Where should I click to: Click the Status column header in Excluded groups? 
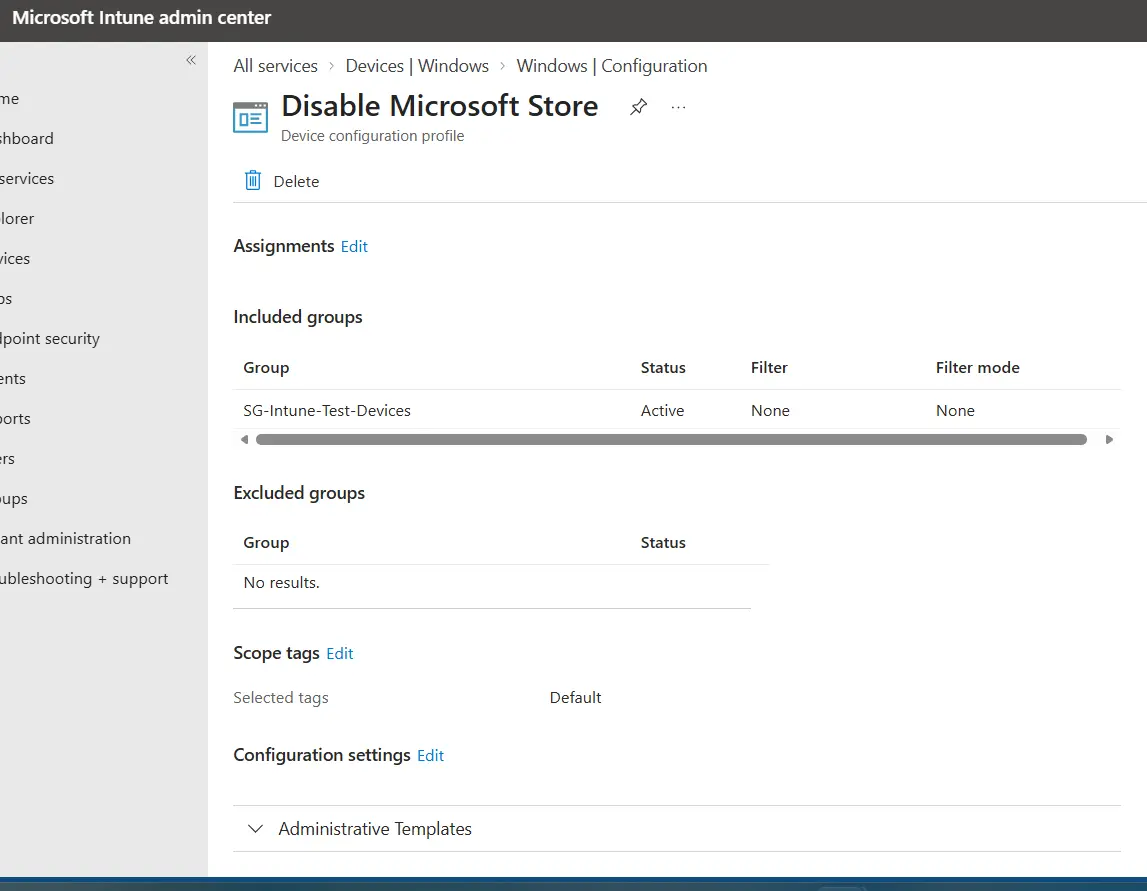tap(663, 543)
